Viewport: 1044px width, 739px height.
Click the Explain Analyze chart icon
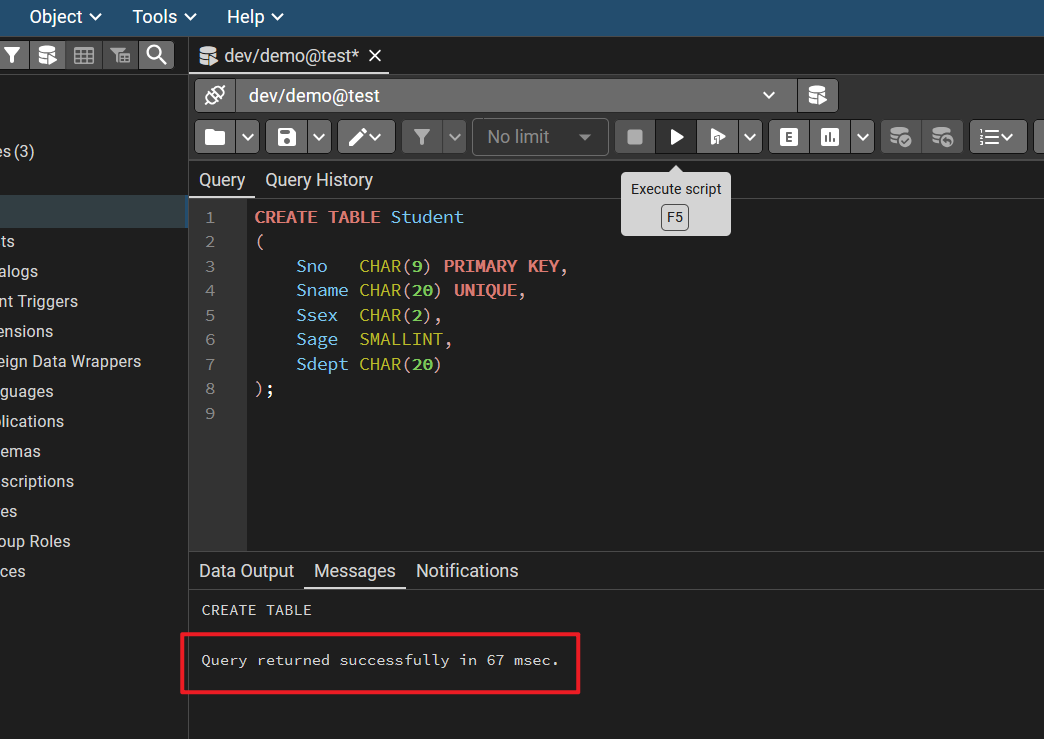830,137
